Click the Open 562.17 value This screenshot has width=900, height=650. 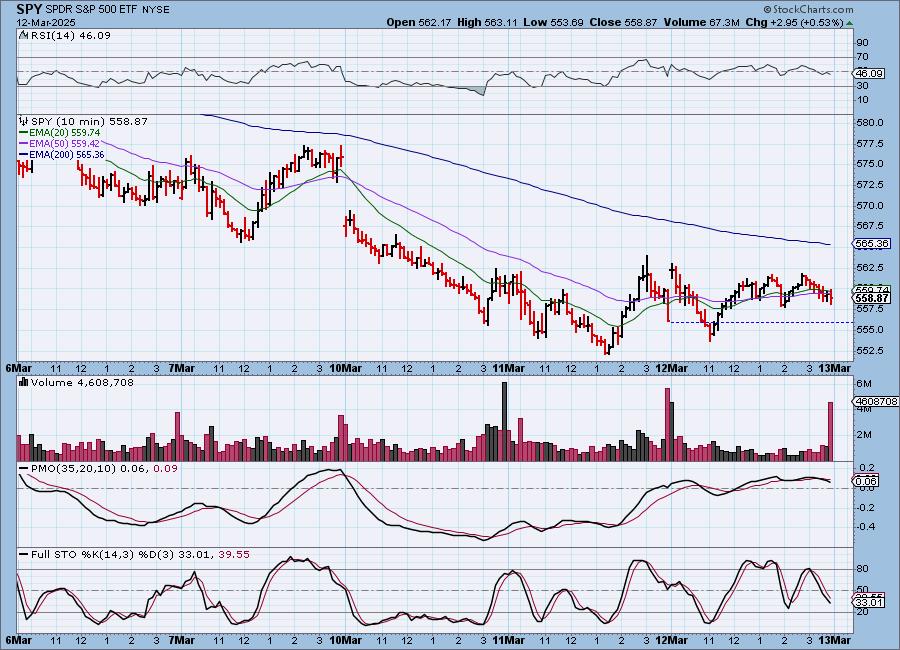point(420,22)
